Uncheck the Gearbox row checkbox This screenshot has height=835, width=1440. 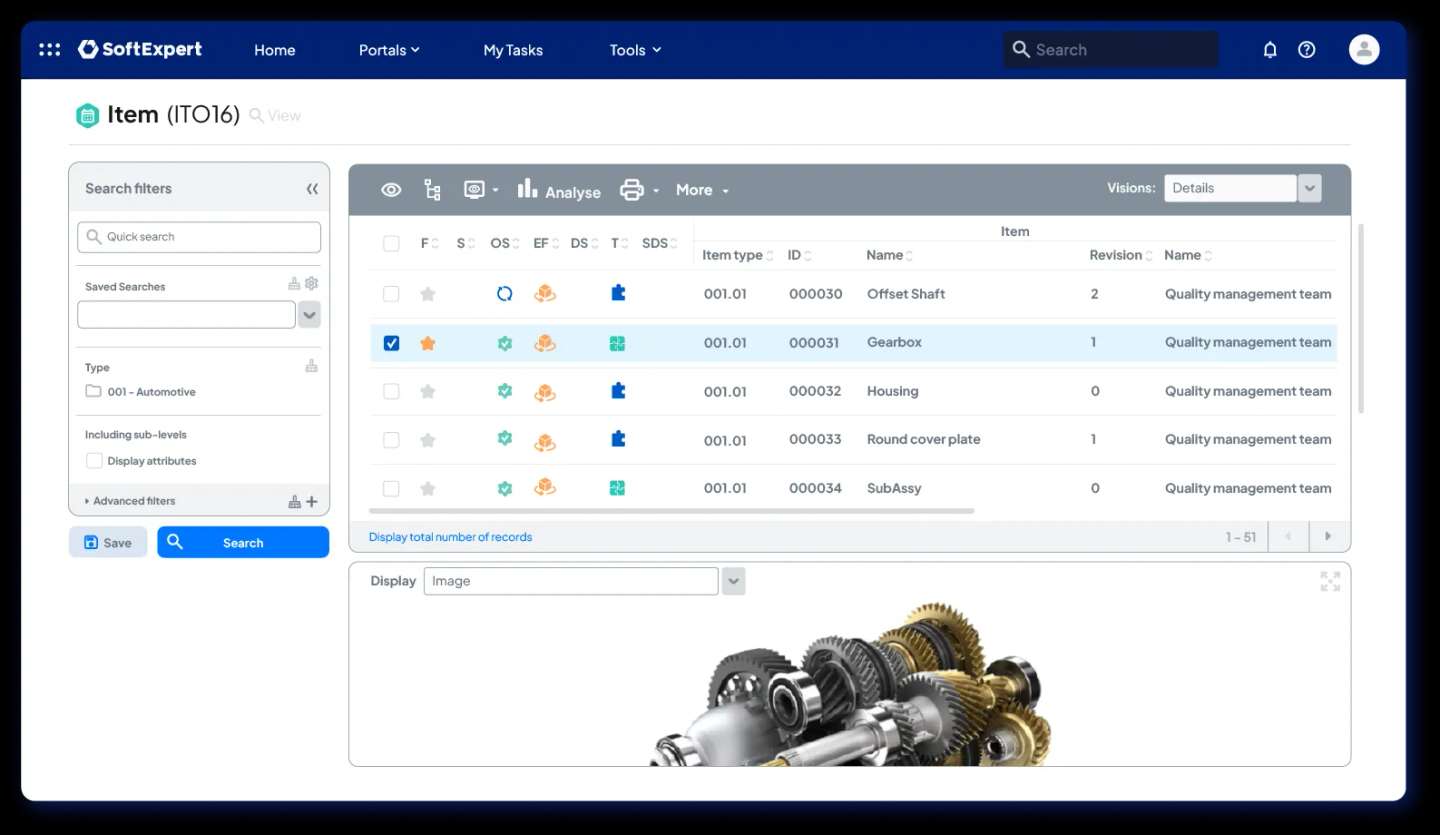coord(391,342)
